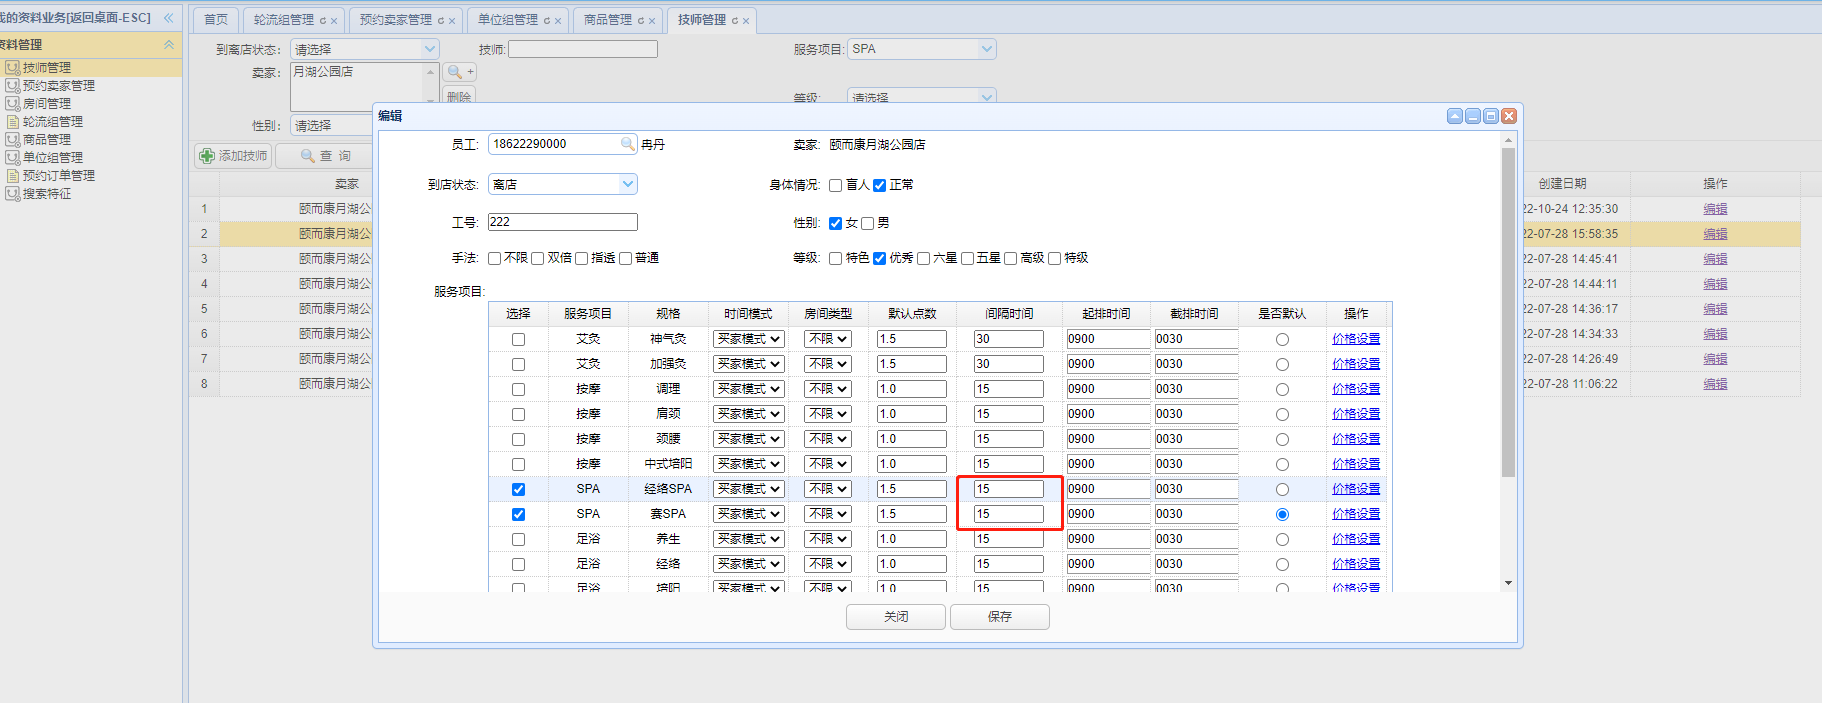Close the 轮流组管理 tab via its x icon
The height and width of the screenshot is (703, 1822).
pyautogui.click(x=334, y=21)
